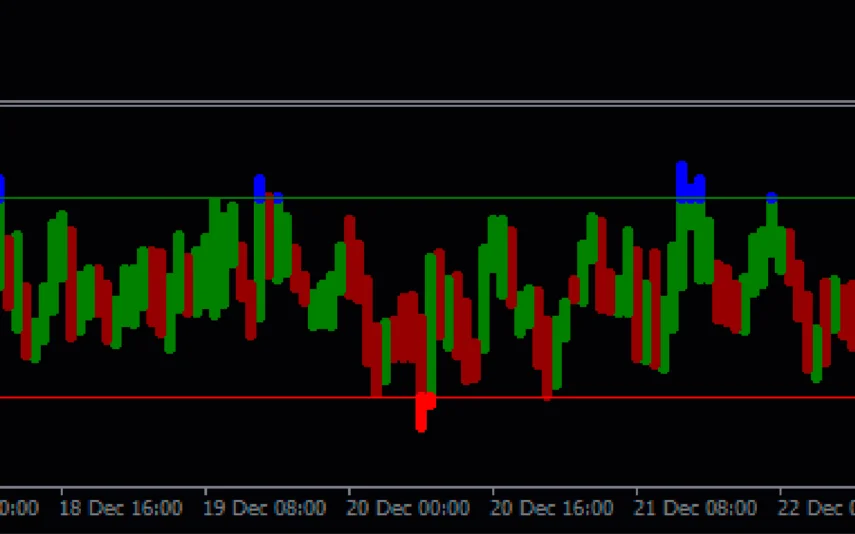This screenshot has height=534, width=855.
Task: Select the 21 Dec 08:00 axis label
Action: tap(696, 509)
